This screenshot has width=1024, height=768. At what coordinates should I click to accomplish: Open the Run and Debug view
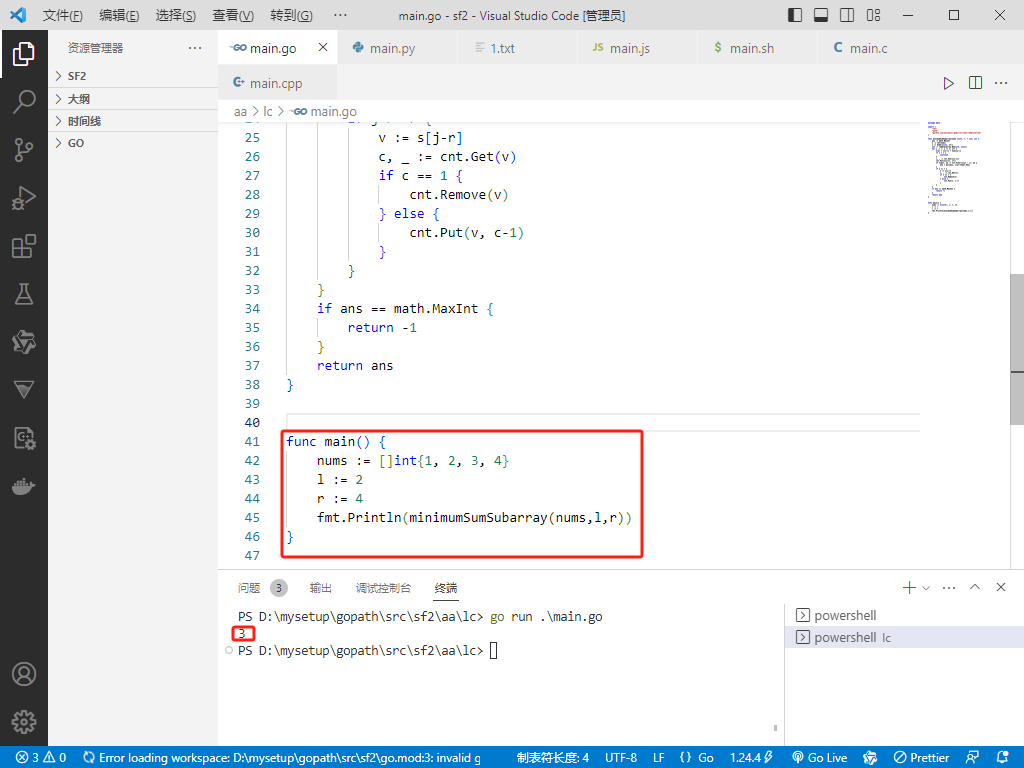pyautogui.click(x=24, y=198)
